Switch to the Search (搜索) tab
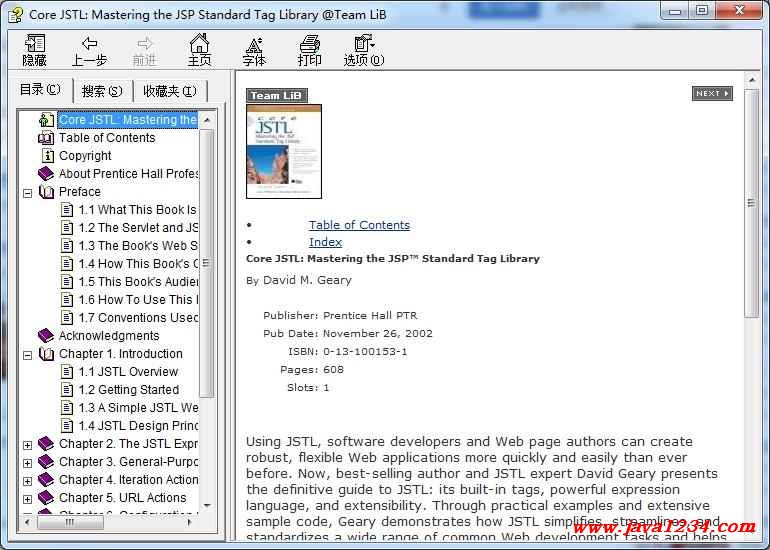Screen dimensions: 770x550 point(102,91)
